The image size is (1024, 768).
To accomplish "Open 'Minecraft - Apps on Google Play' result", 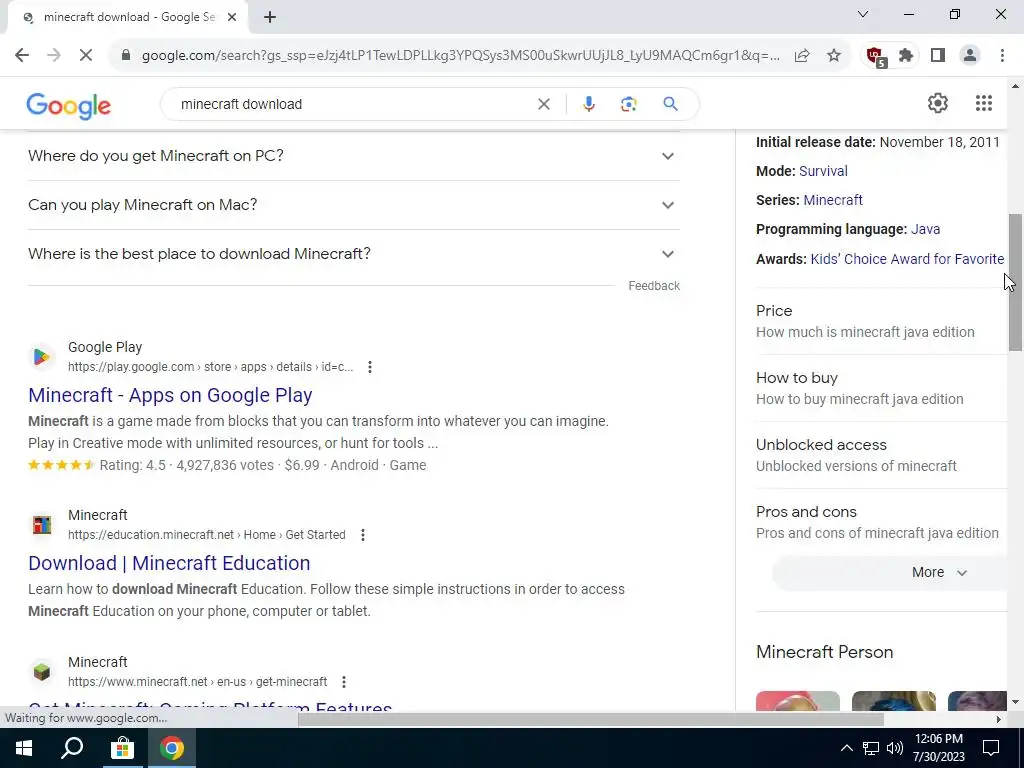I will [170, 395].
